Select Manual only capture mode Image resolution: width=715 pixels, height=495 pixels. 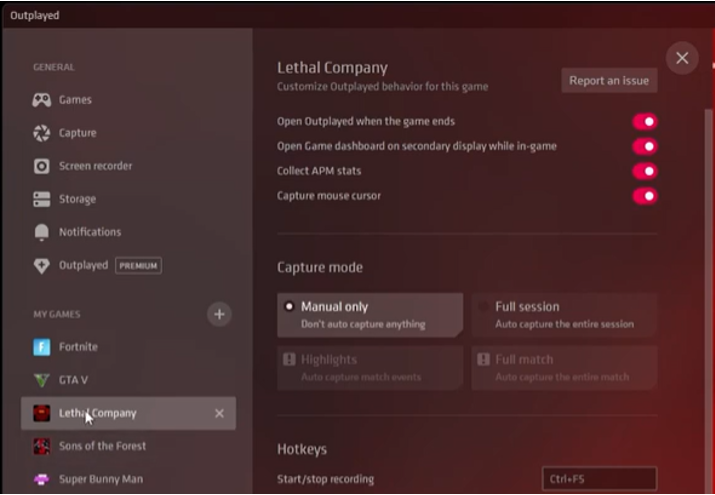tap(370, 315)
